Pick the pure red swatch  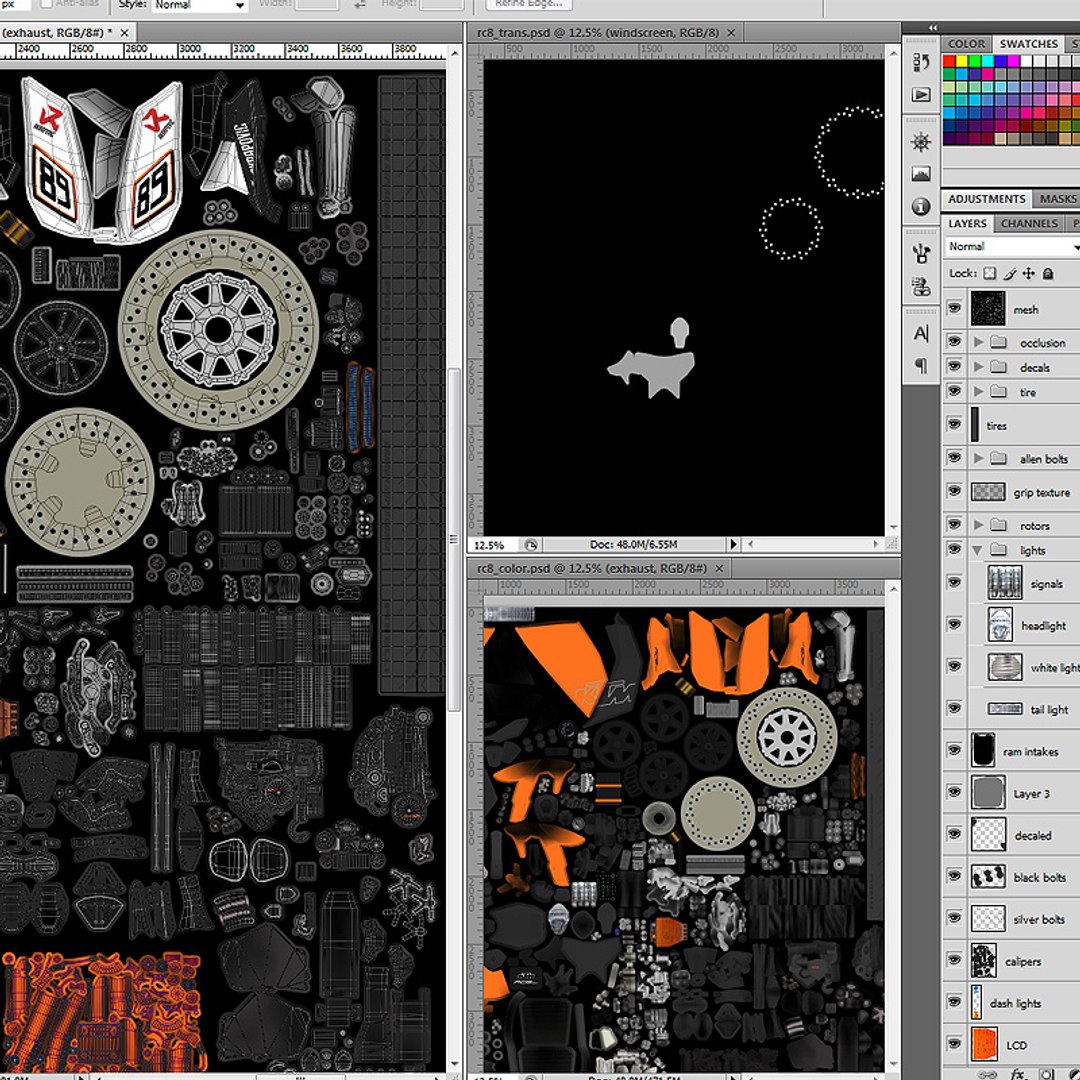click(949, 61)
